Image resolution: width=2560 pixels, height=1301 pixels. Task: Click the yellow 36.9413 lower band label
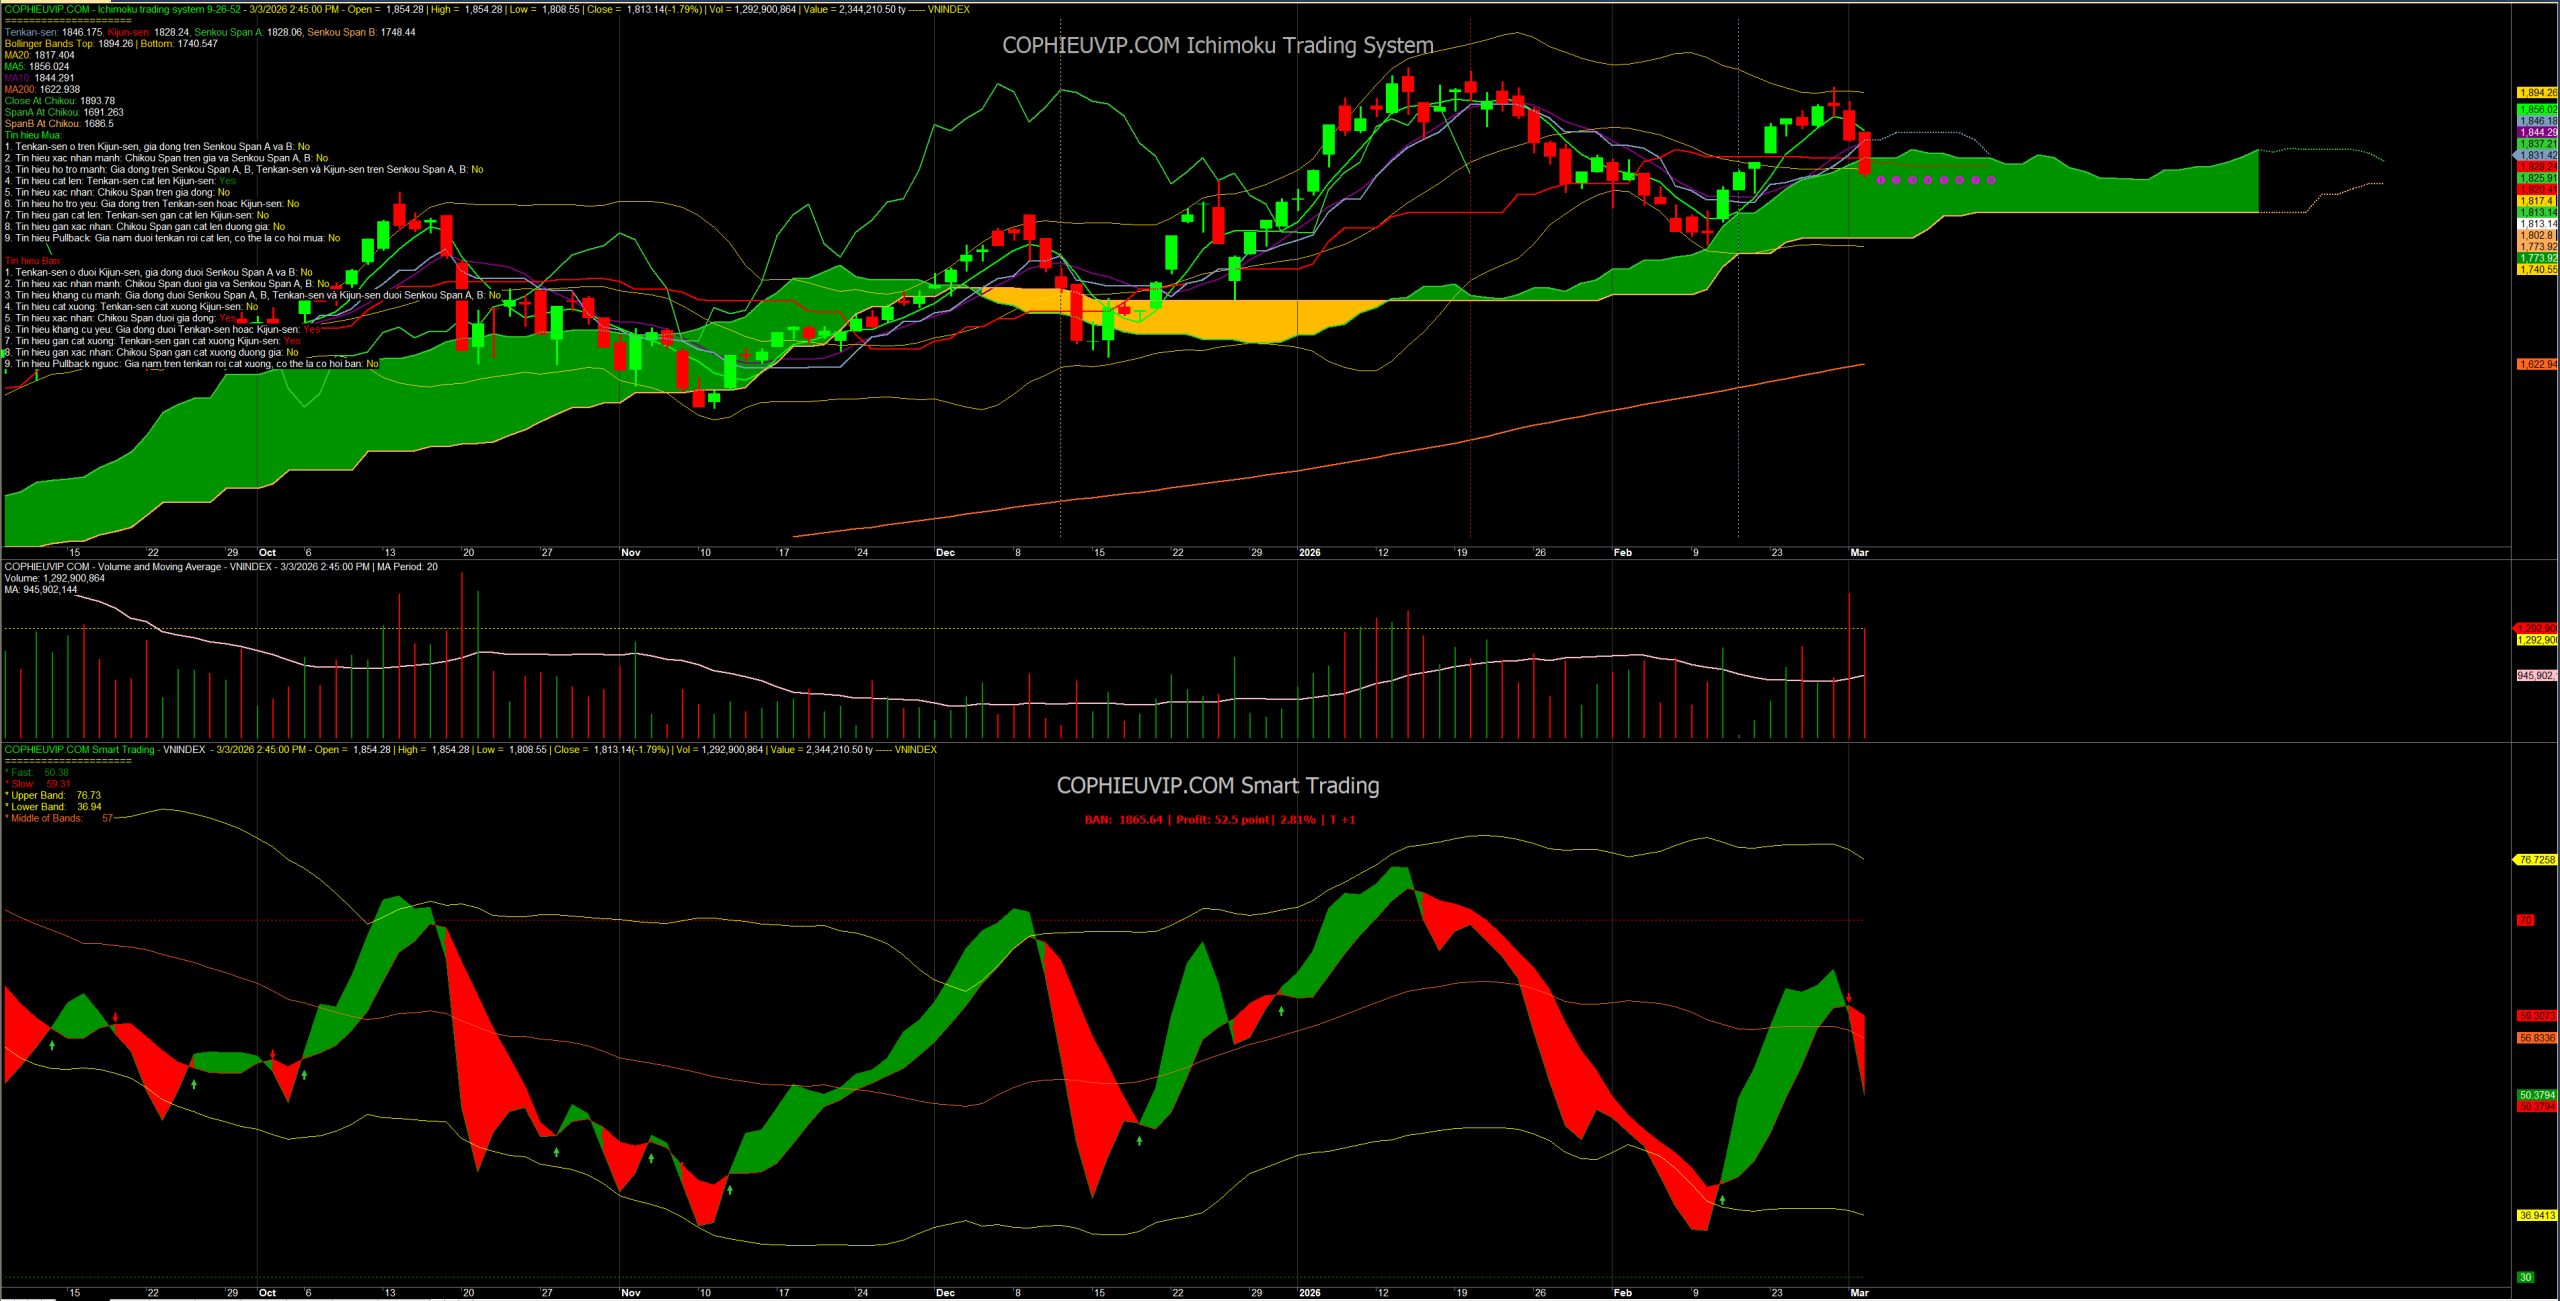click(2536, 1216)
